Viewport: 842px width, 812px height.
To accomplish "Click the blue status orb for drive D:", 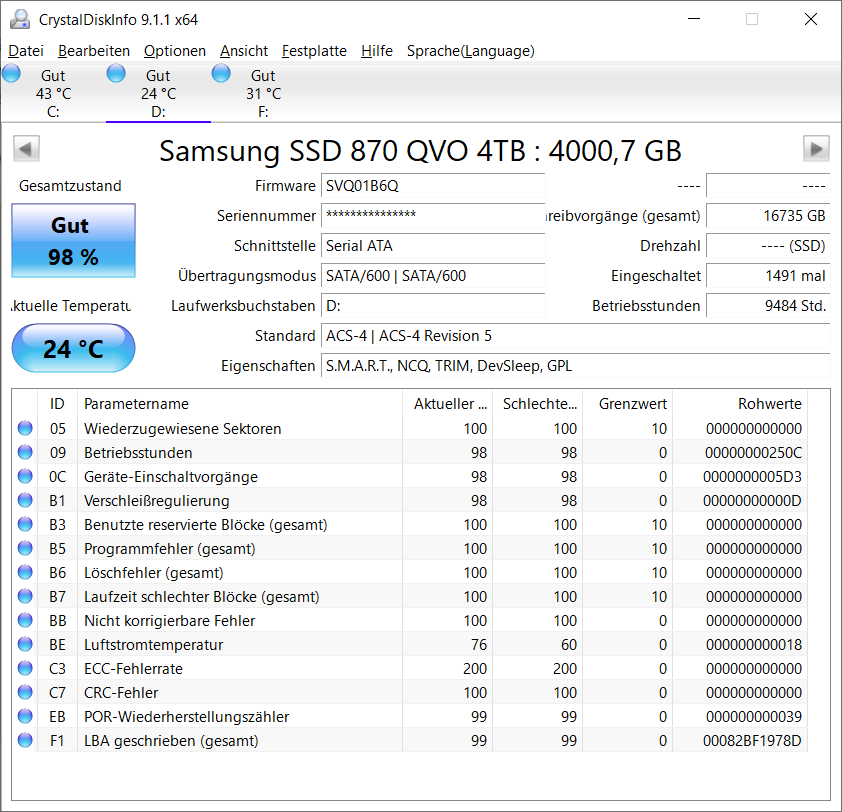I will pos(116,73).
